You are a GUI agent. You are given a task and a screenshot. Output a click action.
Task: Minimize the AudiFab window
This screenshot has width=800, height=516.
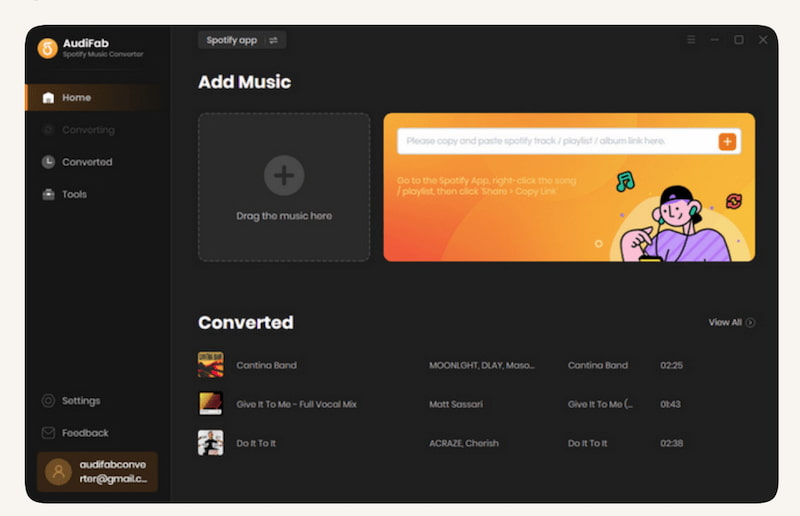tap(715, 40)
